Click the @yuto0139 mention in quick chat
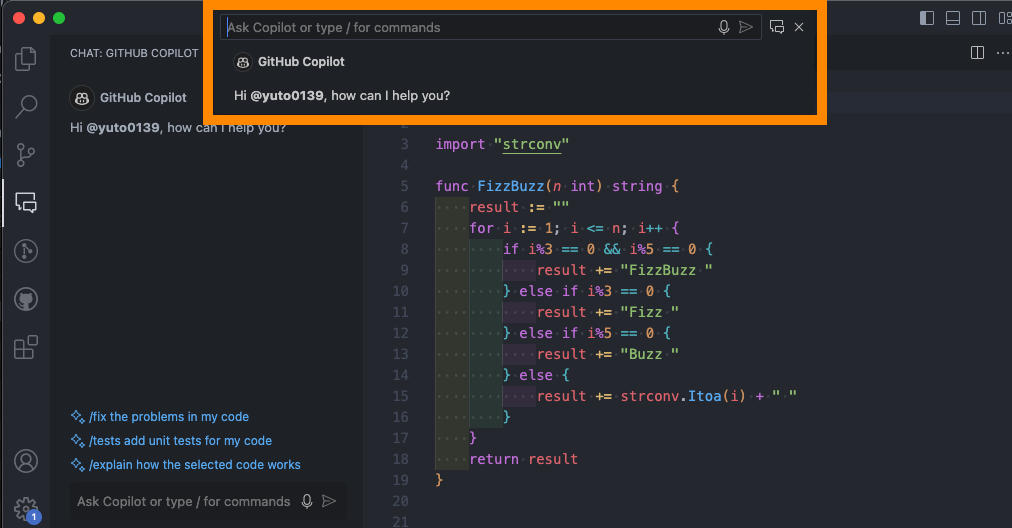This screenshot has height=528, width=1012. tap(287, 96)
